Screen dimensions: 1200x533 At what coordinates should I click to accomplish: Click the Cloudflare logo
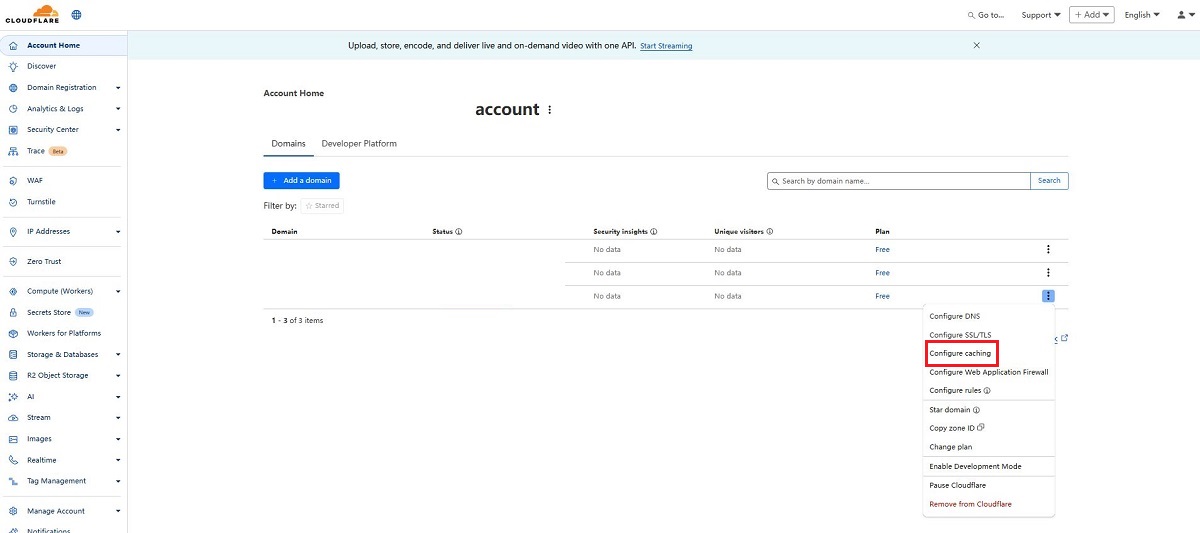[x=33, y=14]
